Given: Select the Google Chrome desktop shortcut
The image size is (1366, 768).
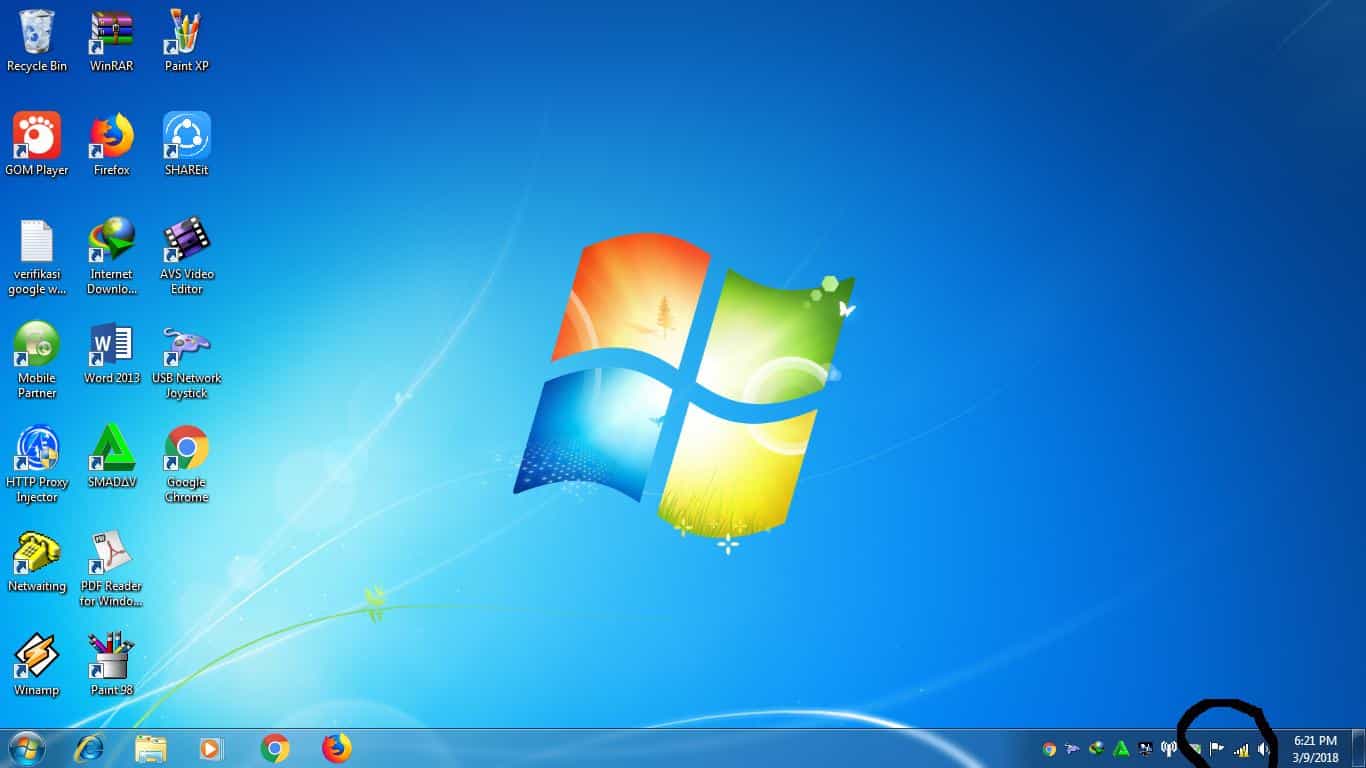Looking at the screenshot, I should click(x=186, y=464).
